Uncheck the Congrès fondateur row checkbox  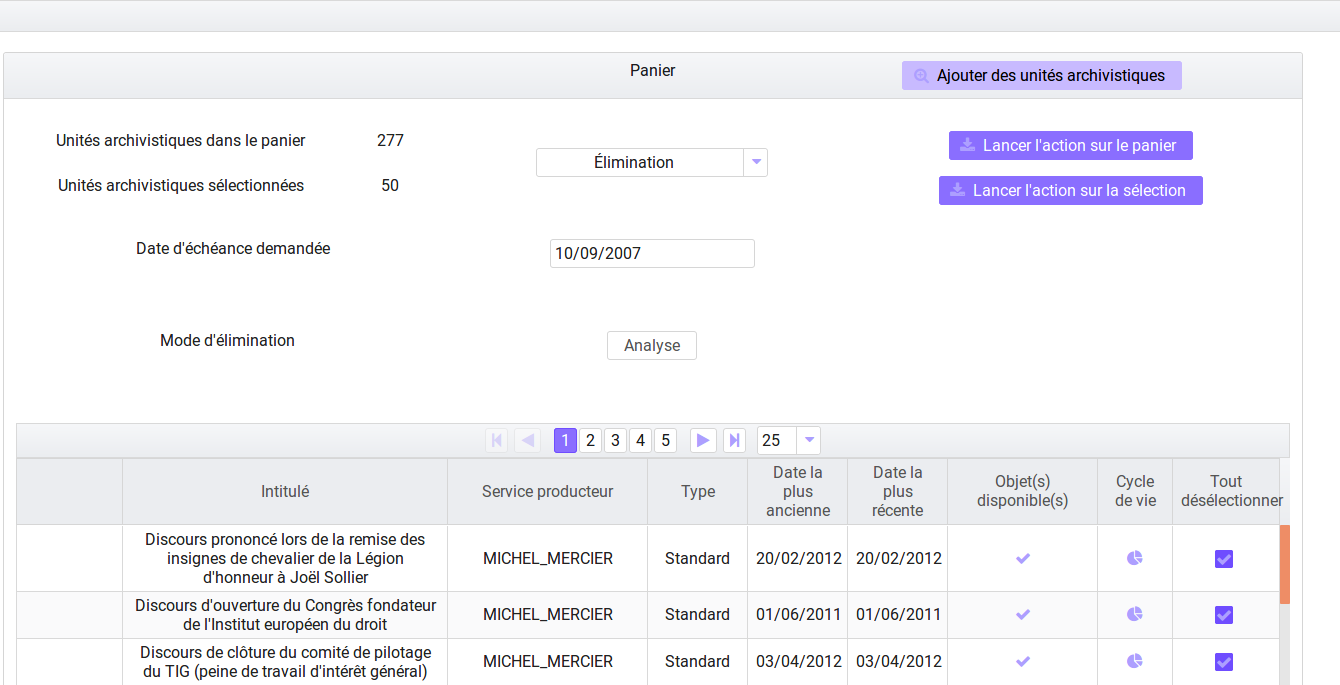pos(1224,615)
